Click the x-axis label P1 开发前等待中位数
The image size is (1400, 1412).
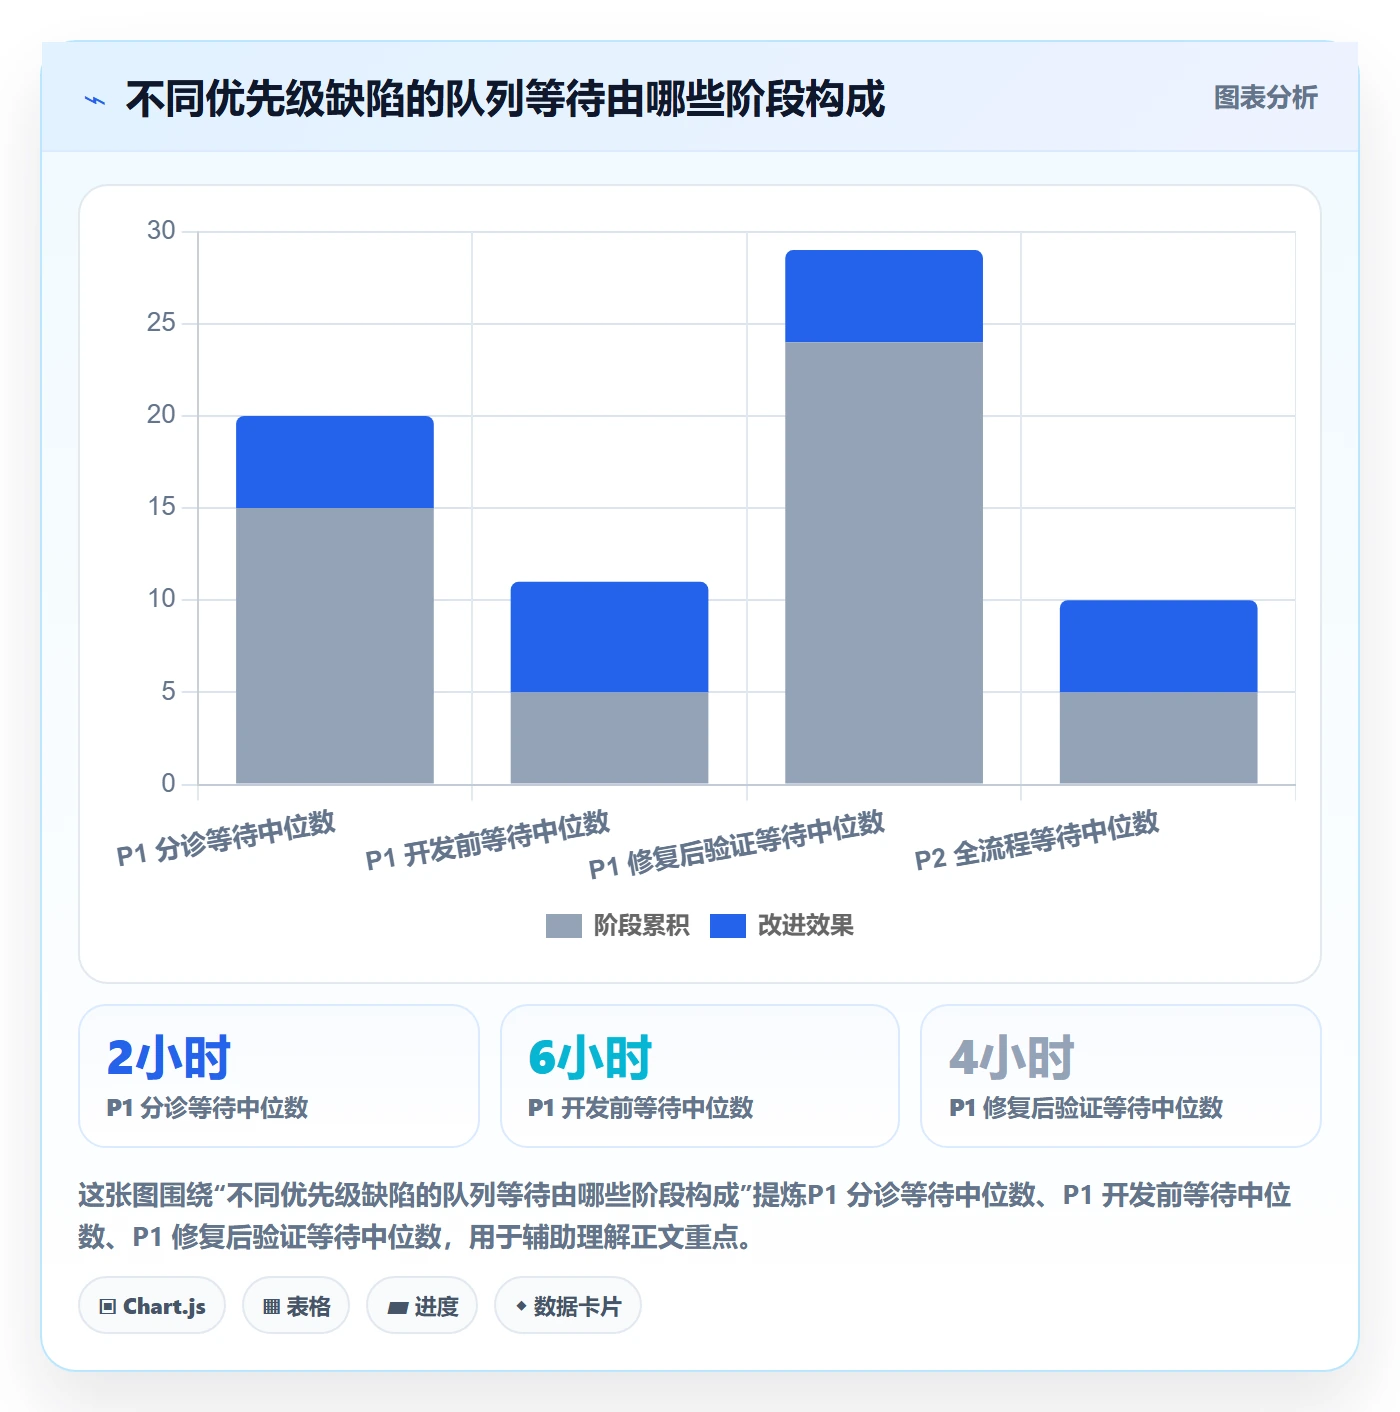[487, 841]
